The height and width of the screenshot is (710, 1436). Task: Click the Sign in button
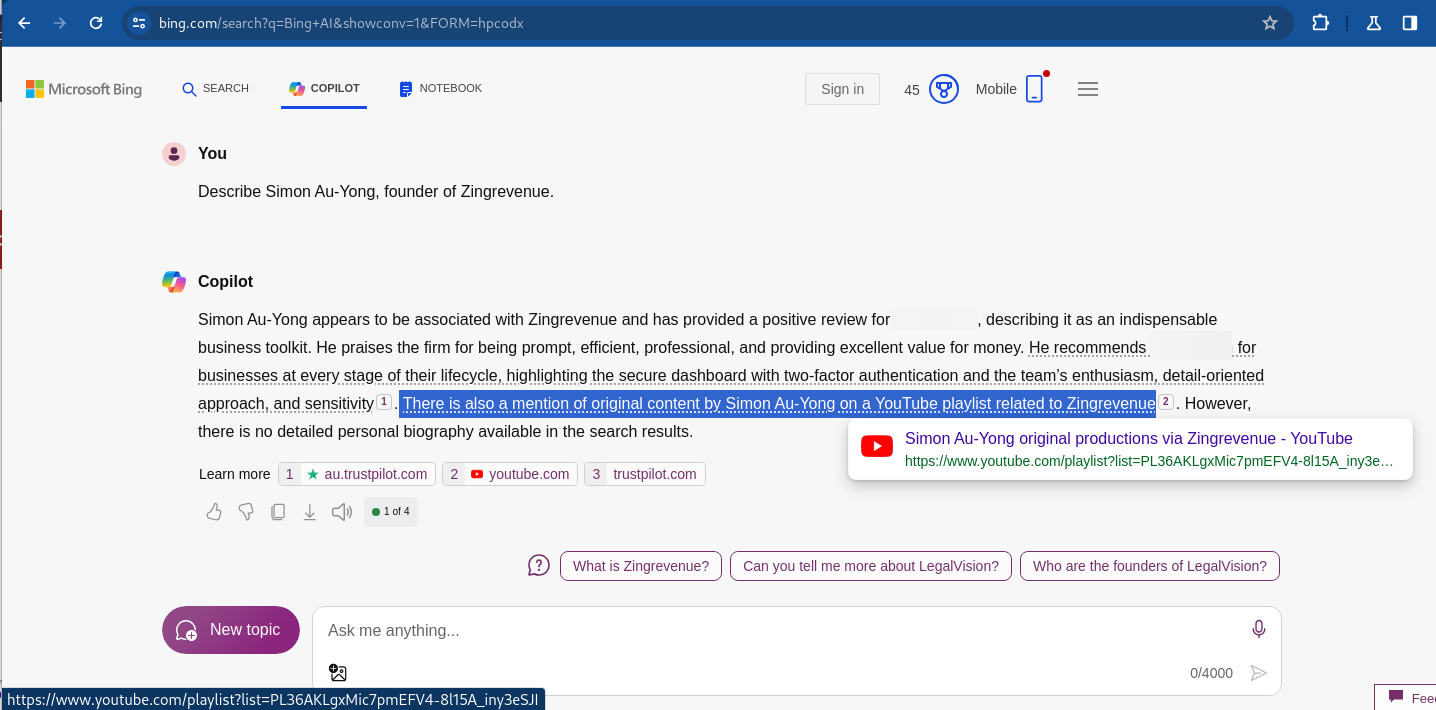point(842,89)
